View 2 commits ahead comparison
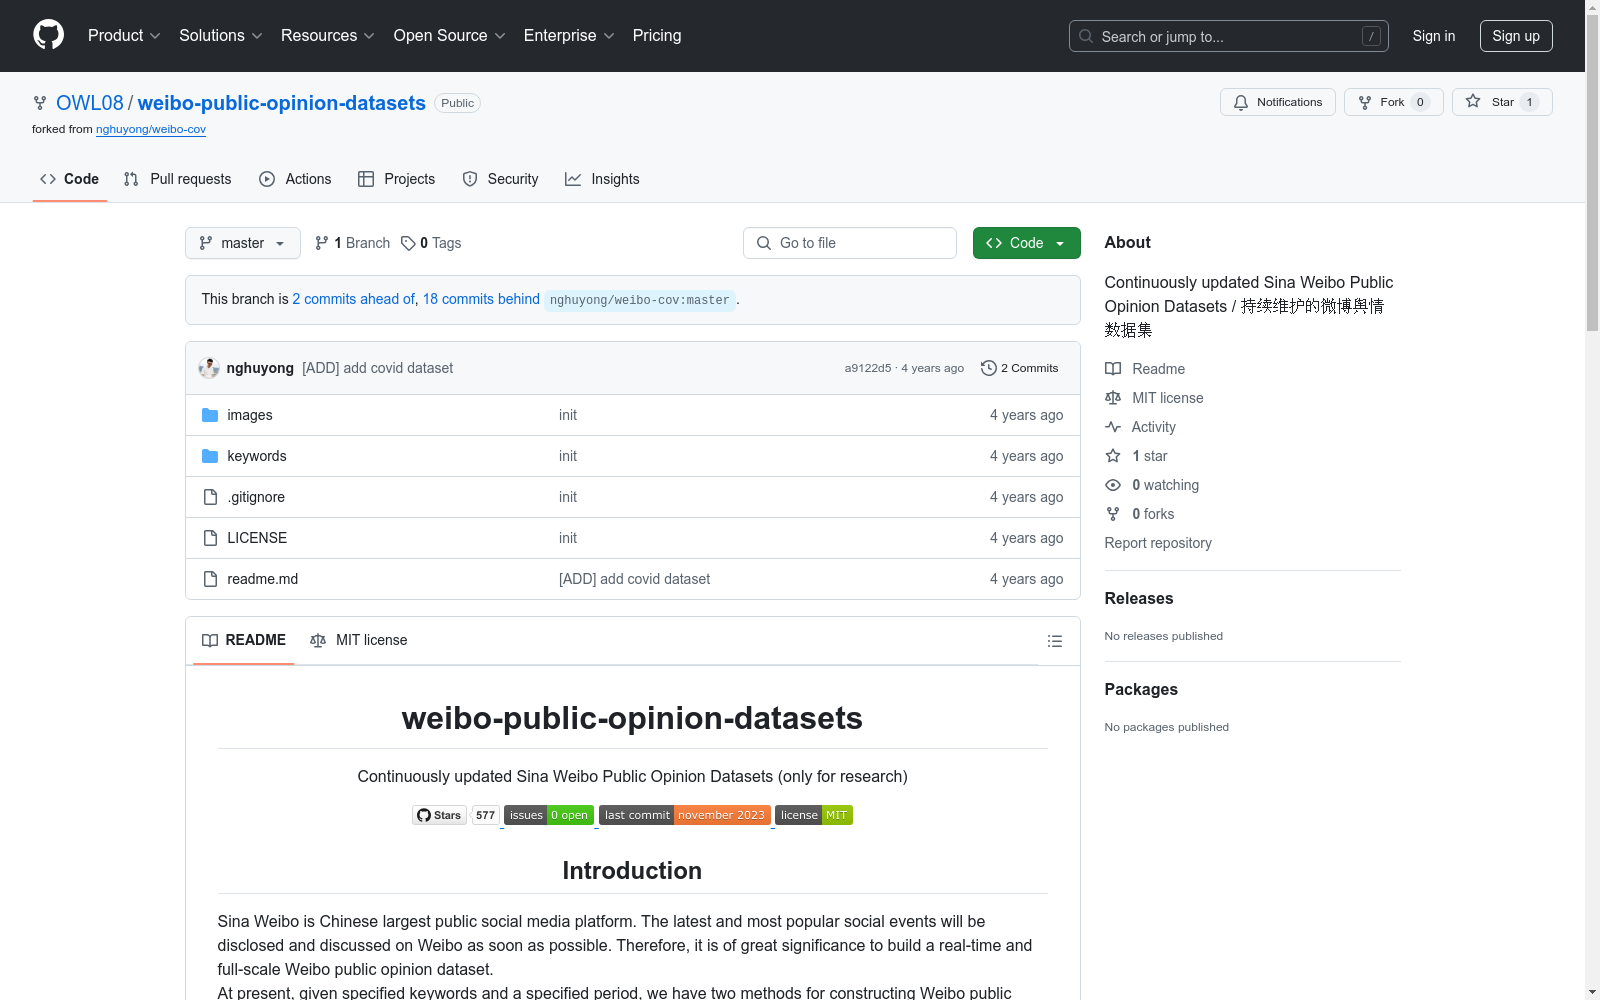The height and width of the screenshot is (1000, 1600). pyautogui.click(x=353, y=299)
